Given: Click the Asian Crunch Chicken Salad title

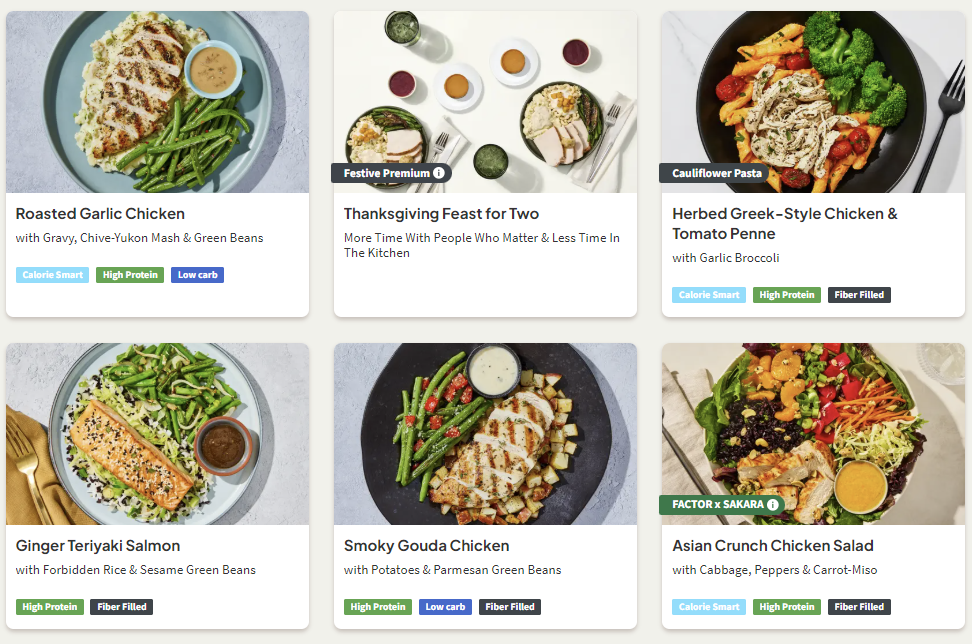Looking at the screenshot, I should pyautogui.click(x=773, y=546).
